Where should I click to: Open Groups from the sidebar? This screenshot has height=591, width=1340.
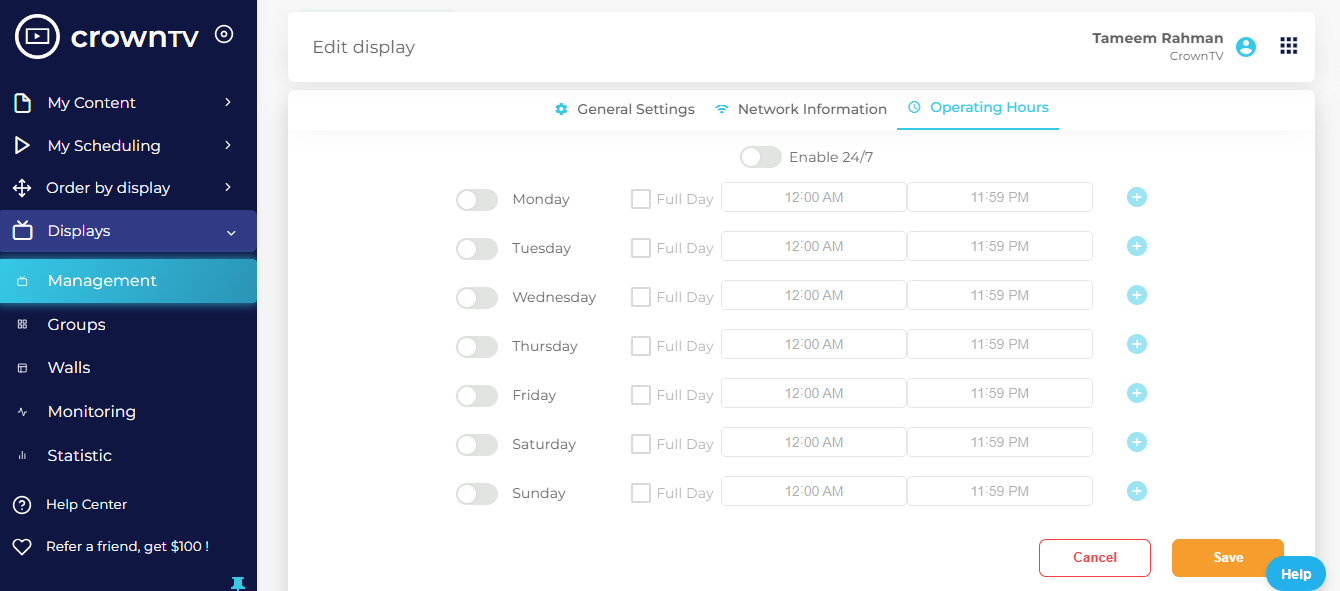click(x=76, y=324)
